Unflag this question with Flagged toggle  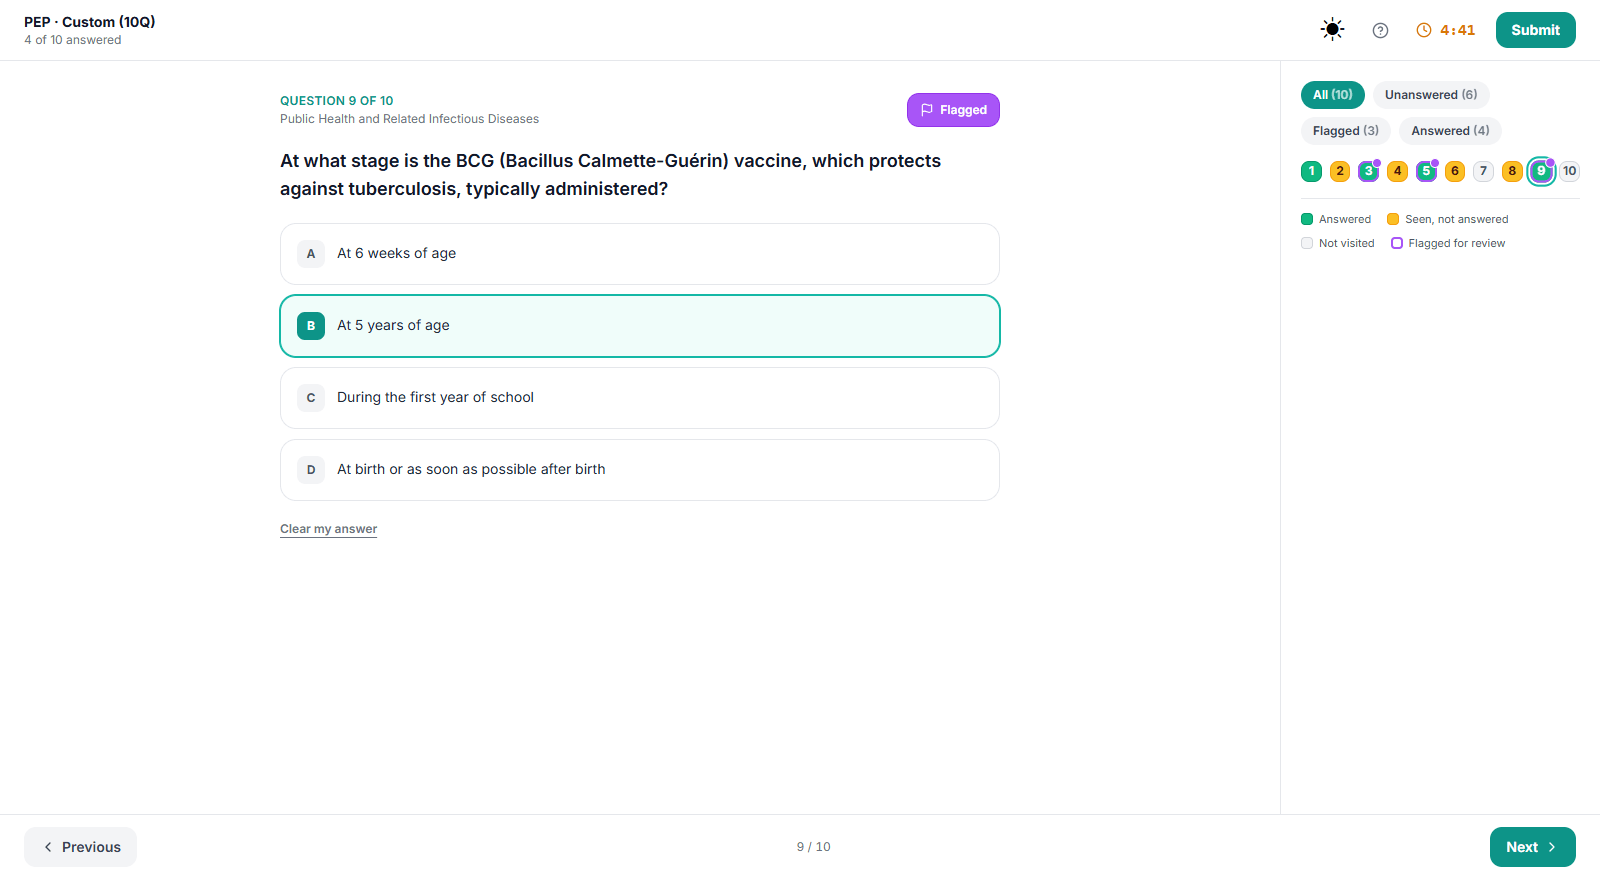tap(953, 110)
